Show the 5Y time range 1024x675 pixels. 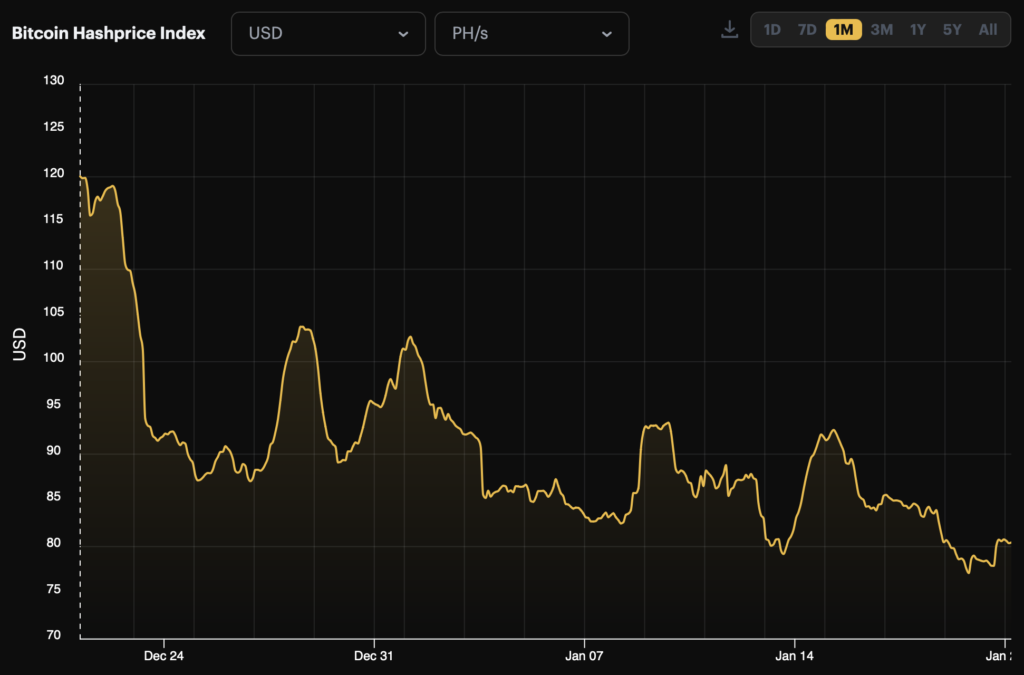[952, 30]
